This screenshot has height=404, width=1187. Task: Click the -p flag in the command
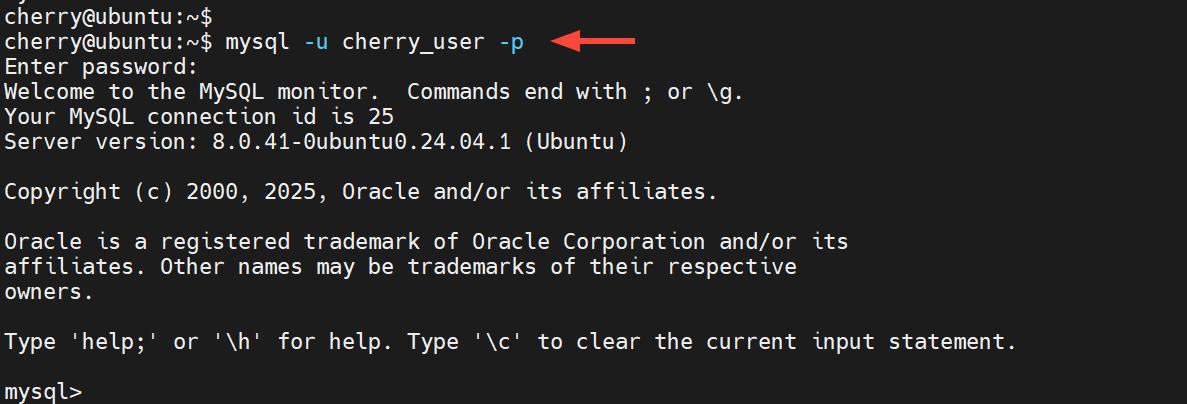511,42
